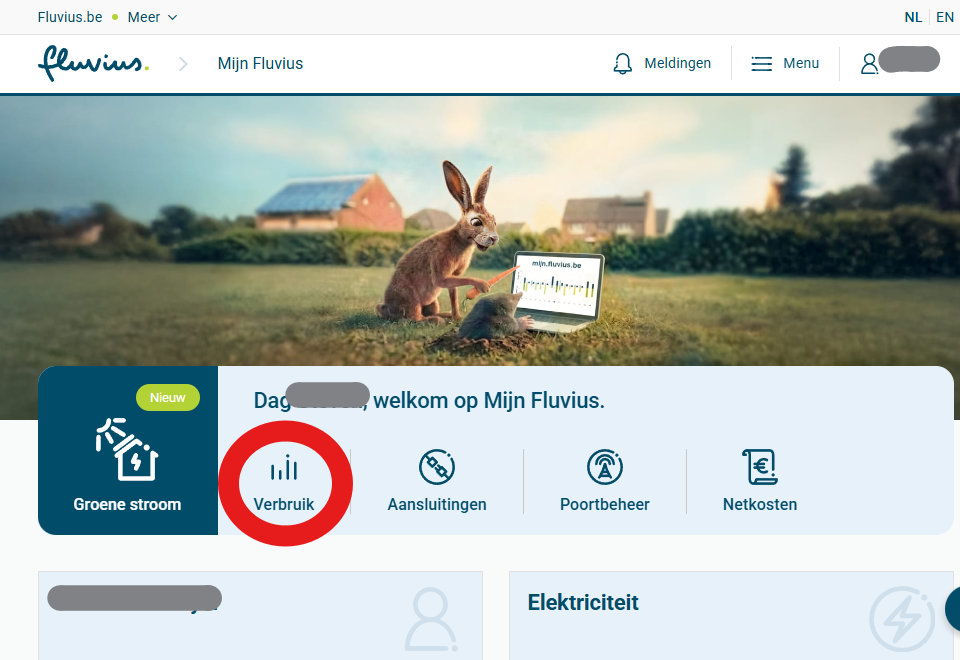Go to Fluvius.be link
Viewport: 960px width, 660px height.
(x=70, y=17)
